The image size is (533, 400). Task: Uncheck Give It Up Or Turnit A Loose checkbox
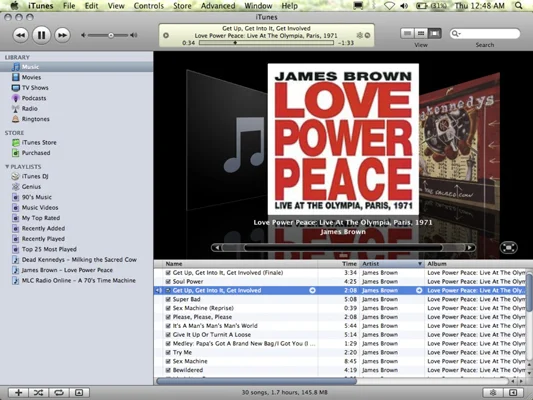[x=168, y=335]
